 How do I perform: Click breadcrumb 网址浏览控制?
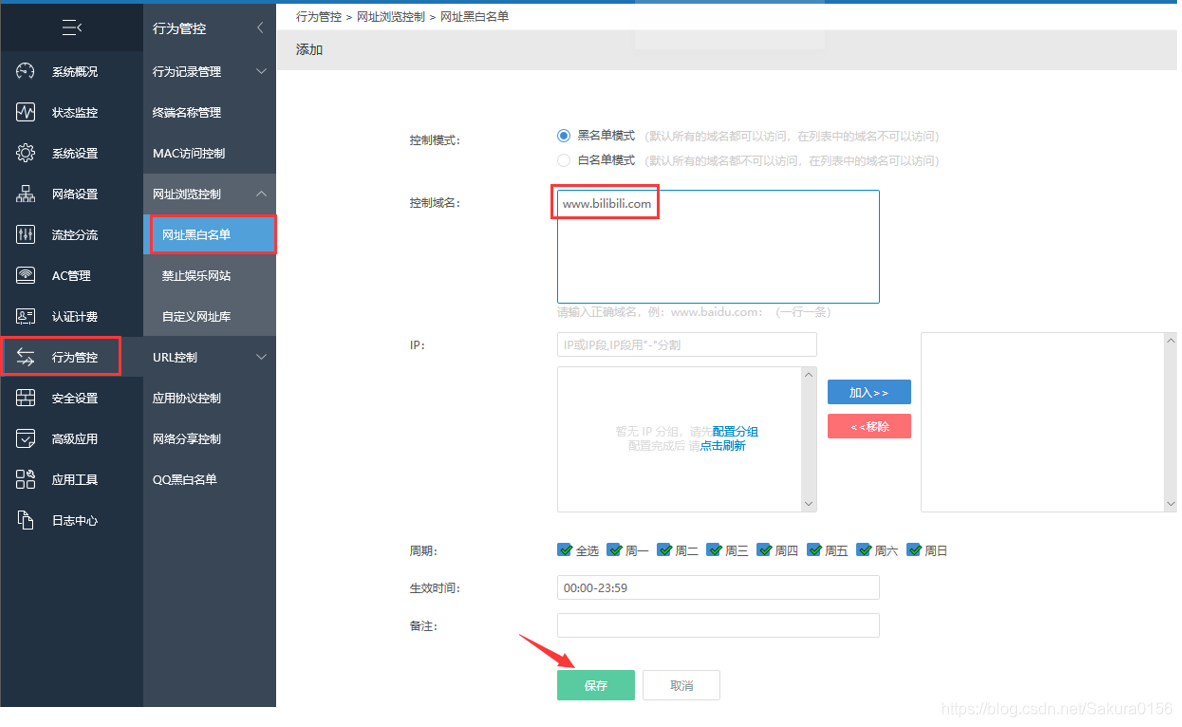[390, 17]
